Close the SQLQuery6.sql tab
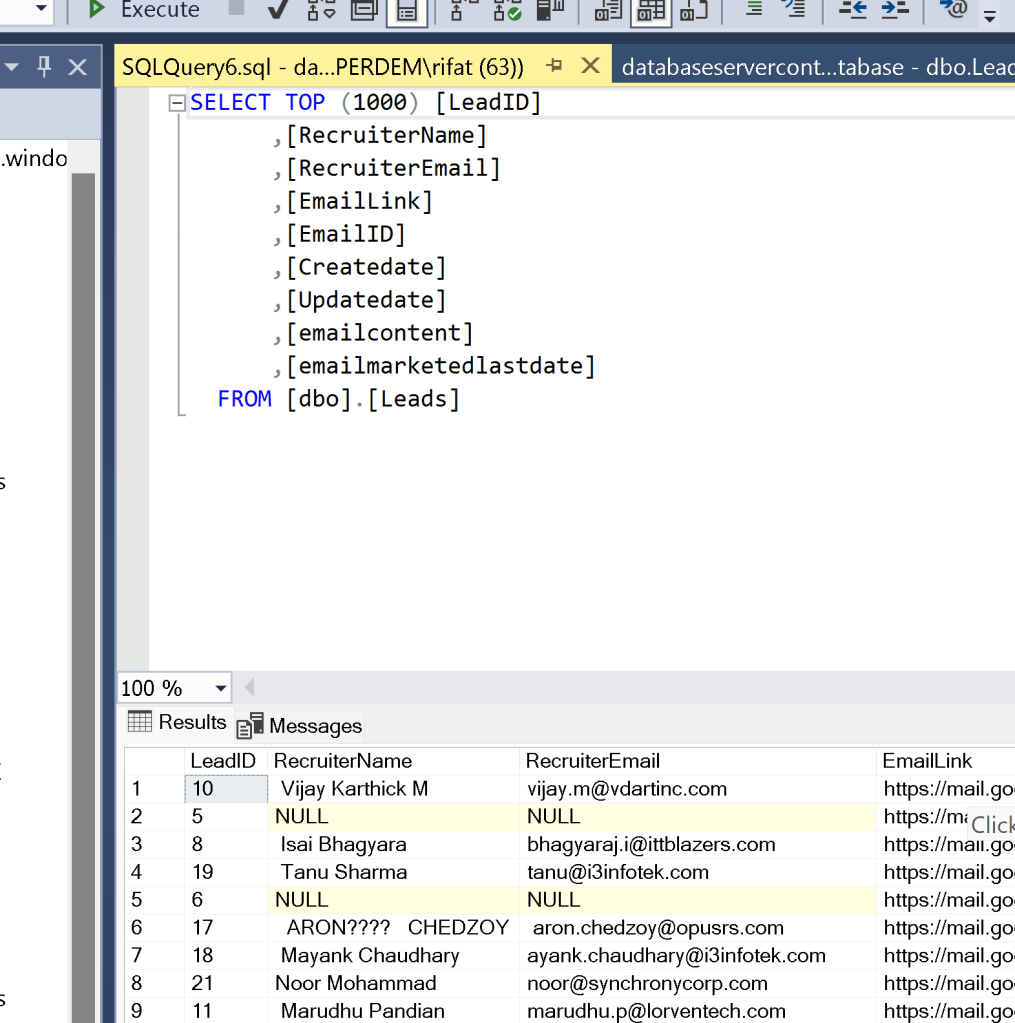The width and height of the screenshot is (1015, 1023). [x=590, y=65]
